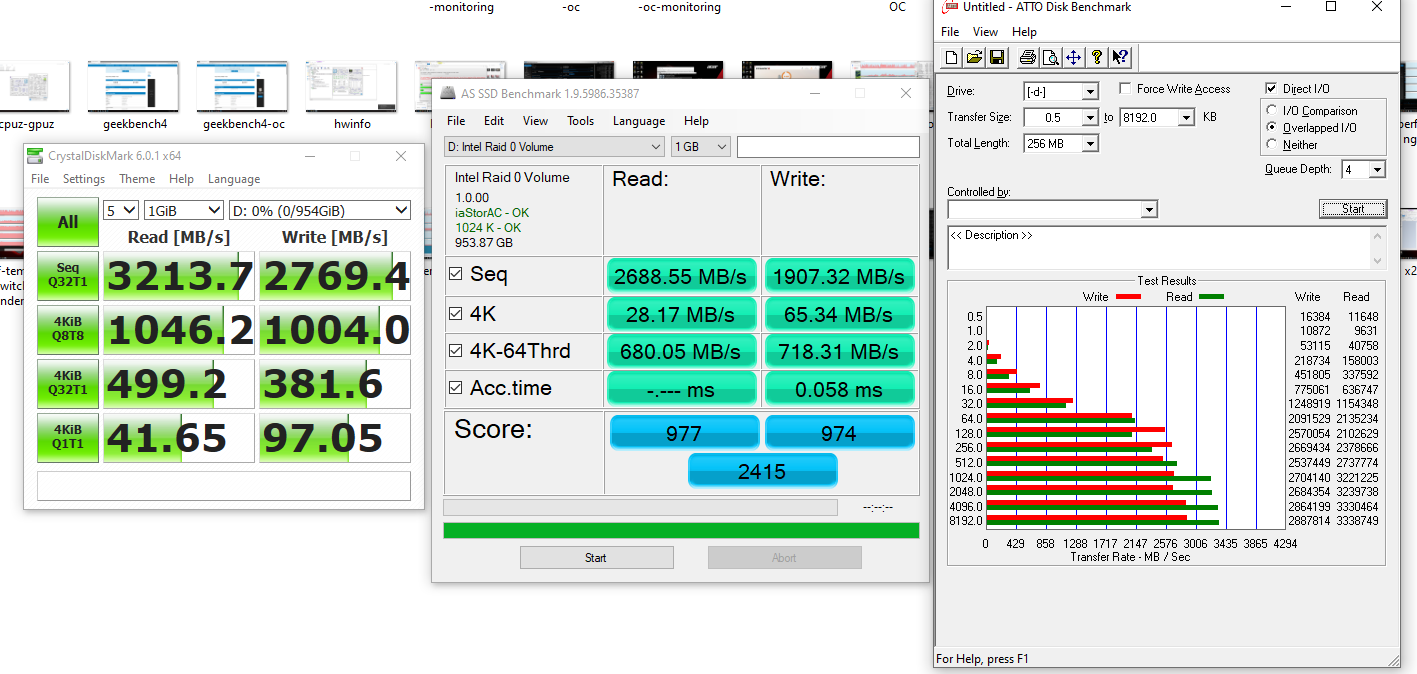Click AS SSD text field beside 1 GB
Image resolution: width=1417 pixels, height=674 pixels.
(828, 147)
